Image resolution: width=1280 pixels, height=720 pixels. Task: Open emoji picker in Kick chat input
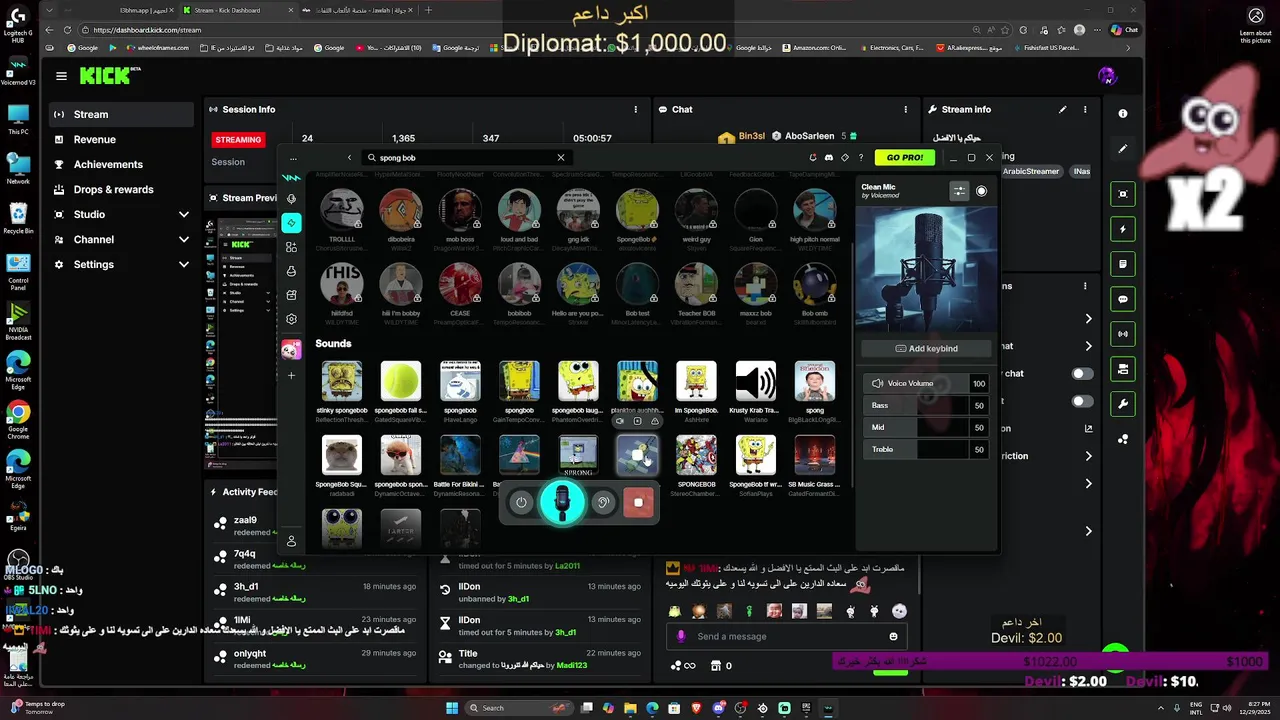point(893,636)
